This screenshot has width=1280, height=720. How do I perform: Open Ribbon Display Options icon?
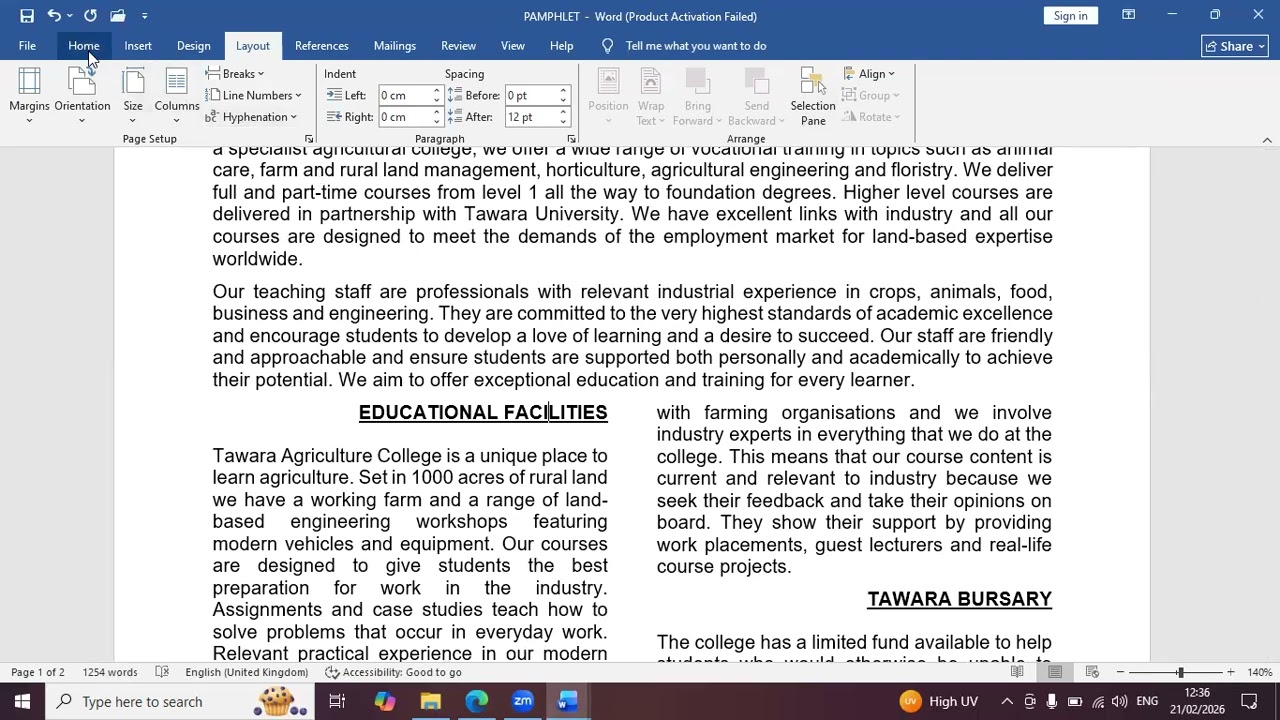pos(1128,16)
